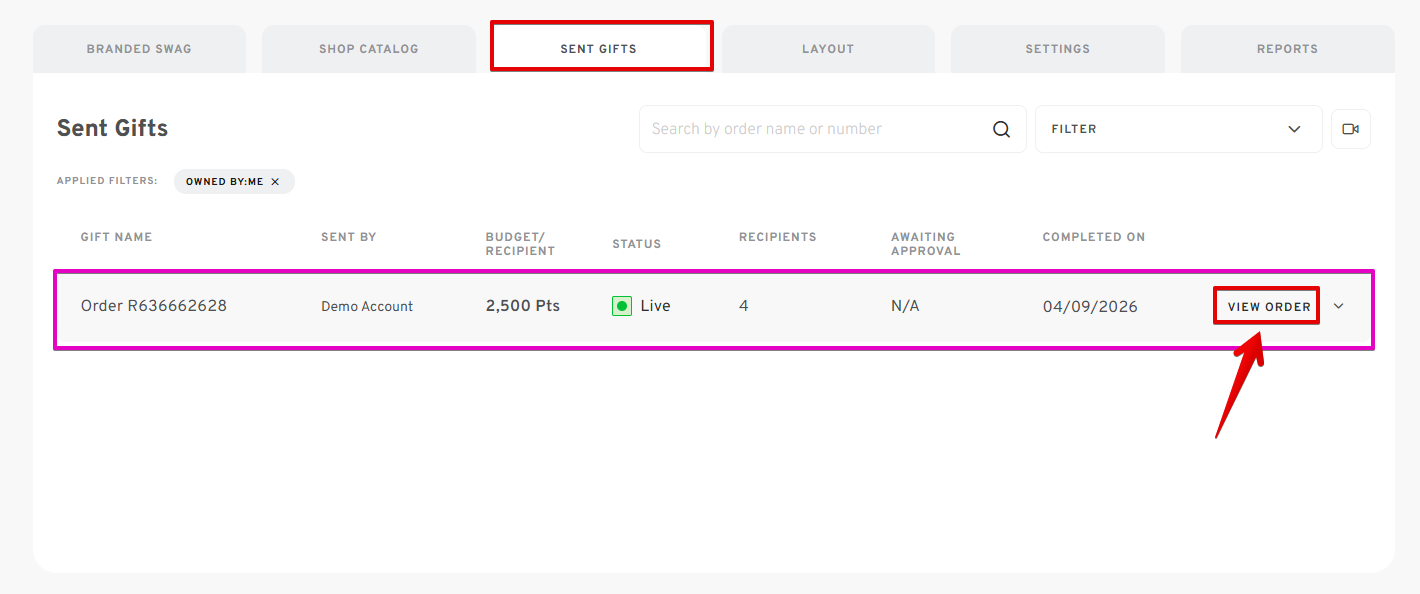Viewport: 1420px width, 594px height.
Task: Go to the LAYOUT tab
Action: 828,48
